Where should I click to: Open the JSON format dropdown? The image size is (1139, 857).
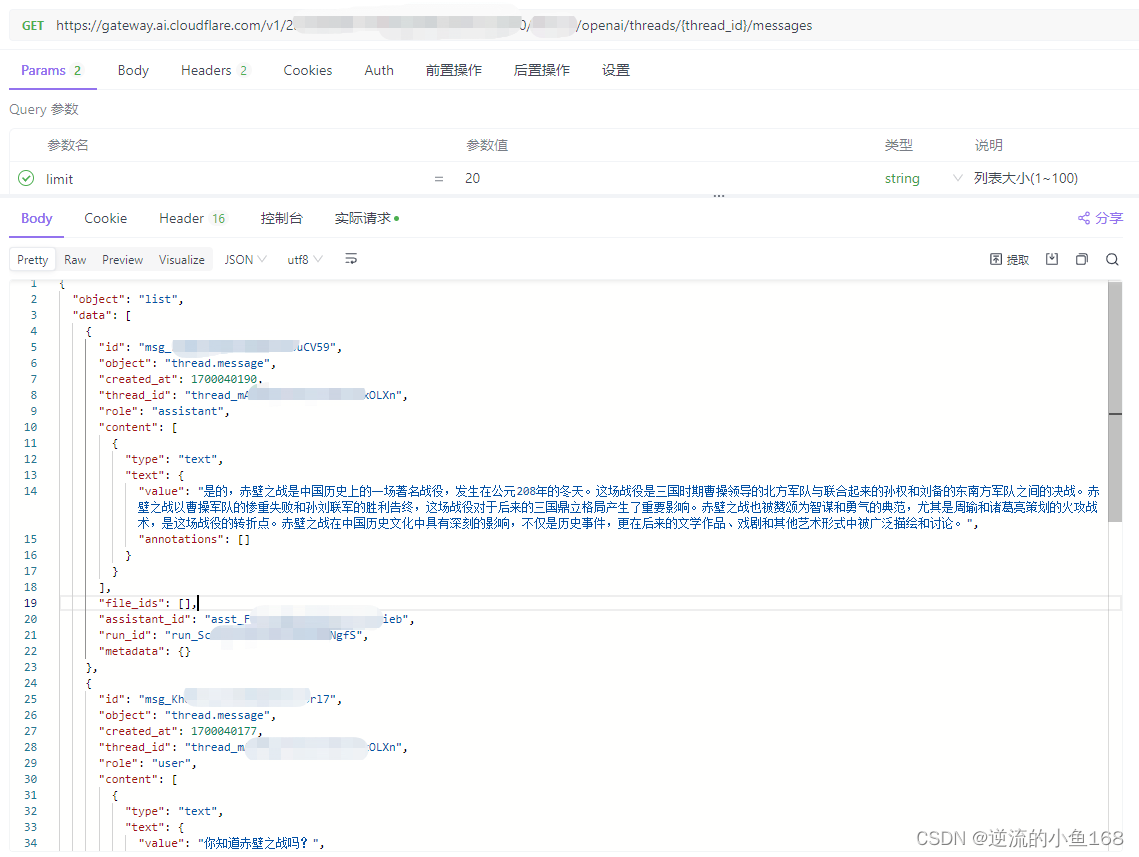245,260
